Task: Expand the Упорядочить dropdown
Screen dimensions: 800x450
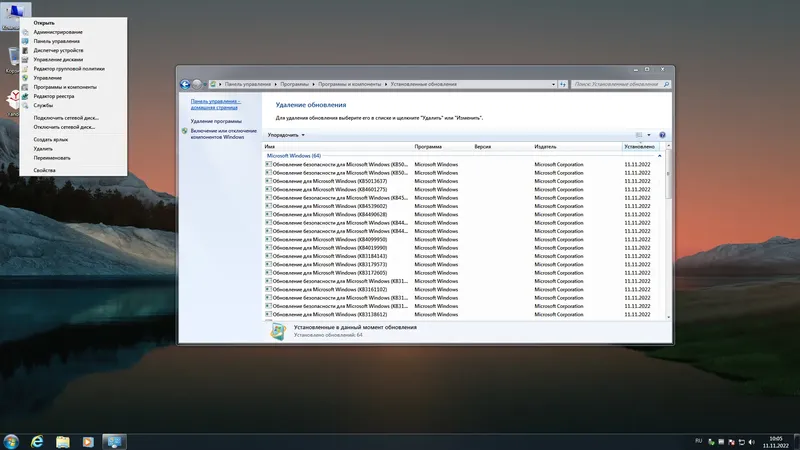Action: click(286, 135)
